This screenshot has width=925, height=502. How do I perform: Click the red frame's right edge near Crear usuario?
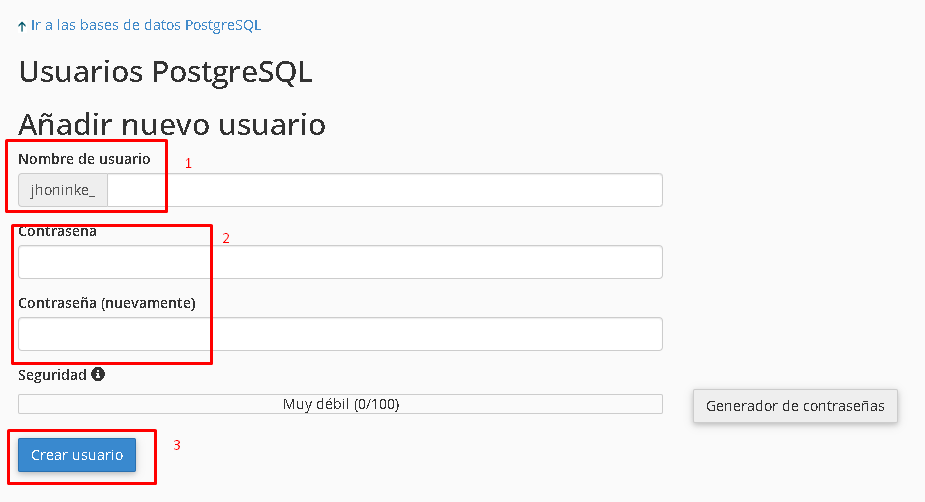pyautogui.click(x=156, y=457)
